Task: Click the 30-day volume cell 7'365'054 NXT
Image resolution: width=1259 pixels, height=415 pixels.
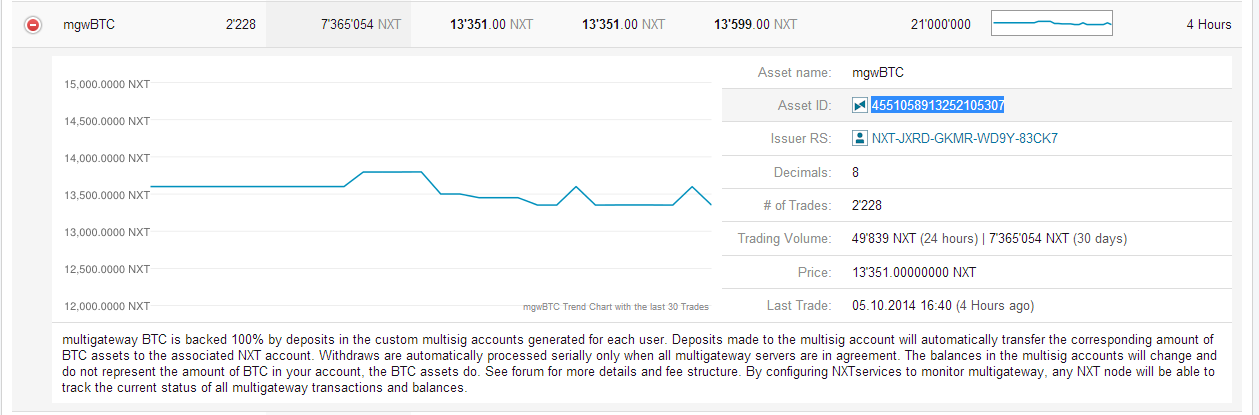Action: point(360,24)
